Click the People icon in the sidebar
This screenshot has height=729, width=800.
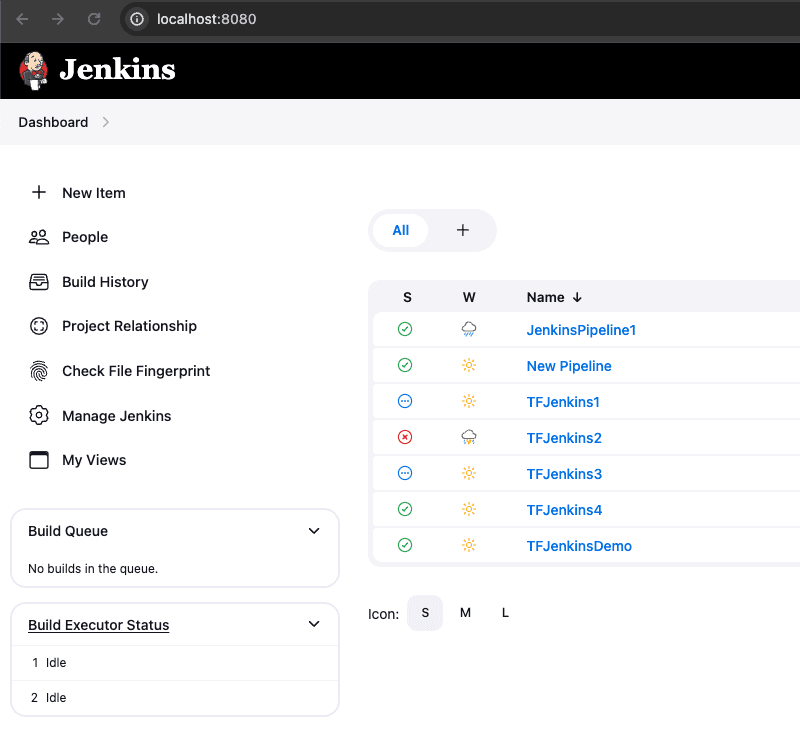[38, 237]
